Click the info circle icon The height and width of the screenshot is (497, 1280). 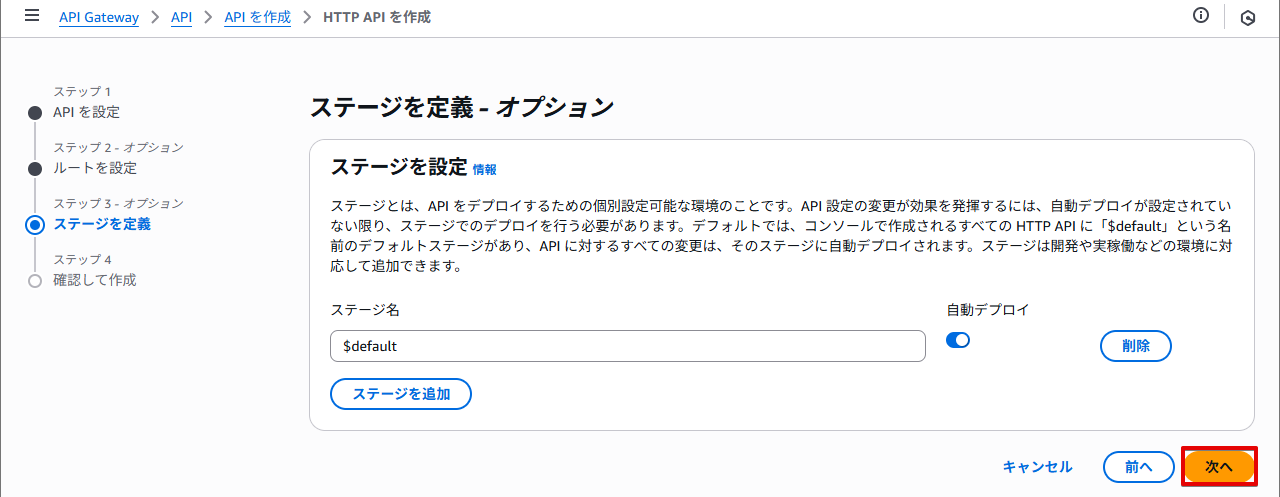point(1201,16)
